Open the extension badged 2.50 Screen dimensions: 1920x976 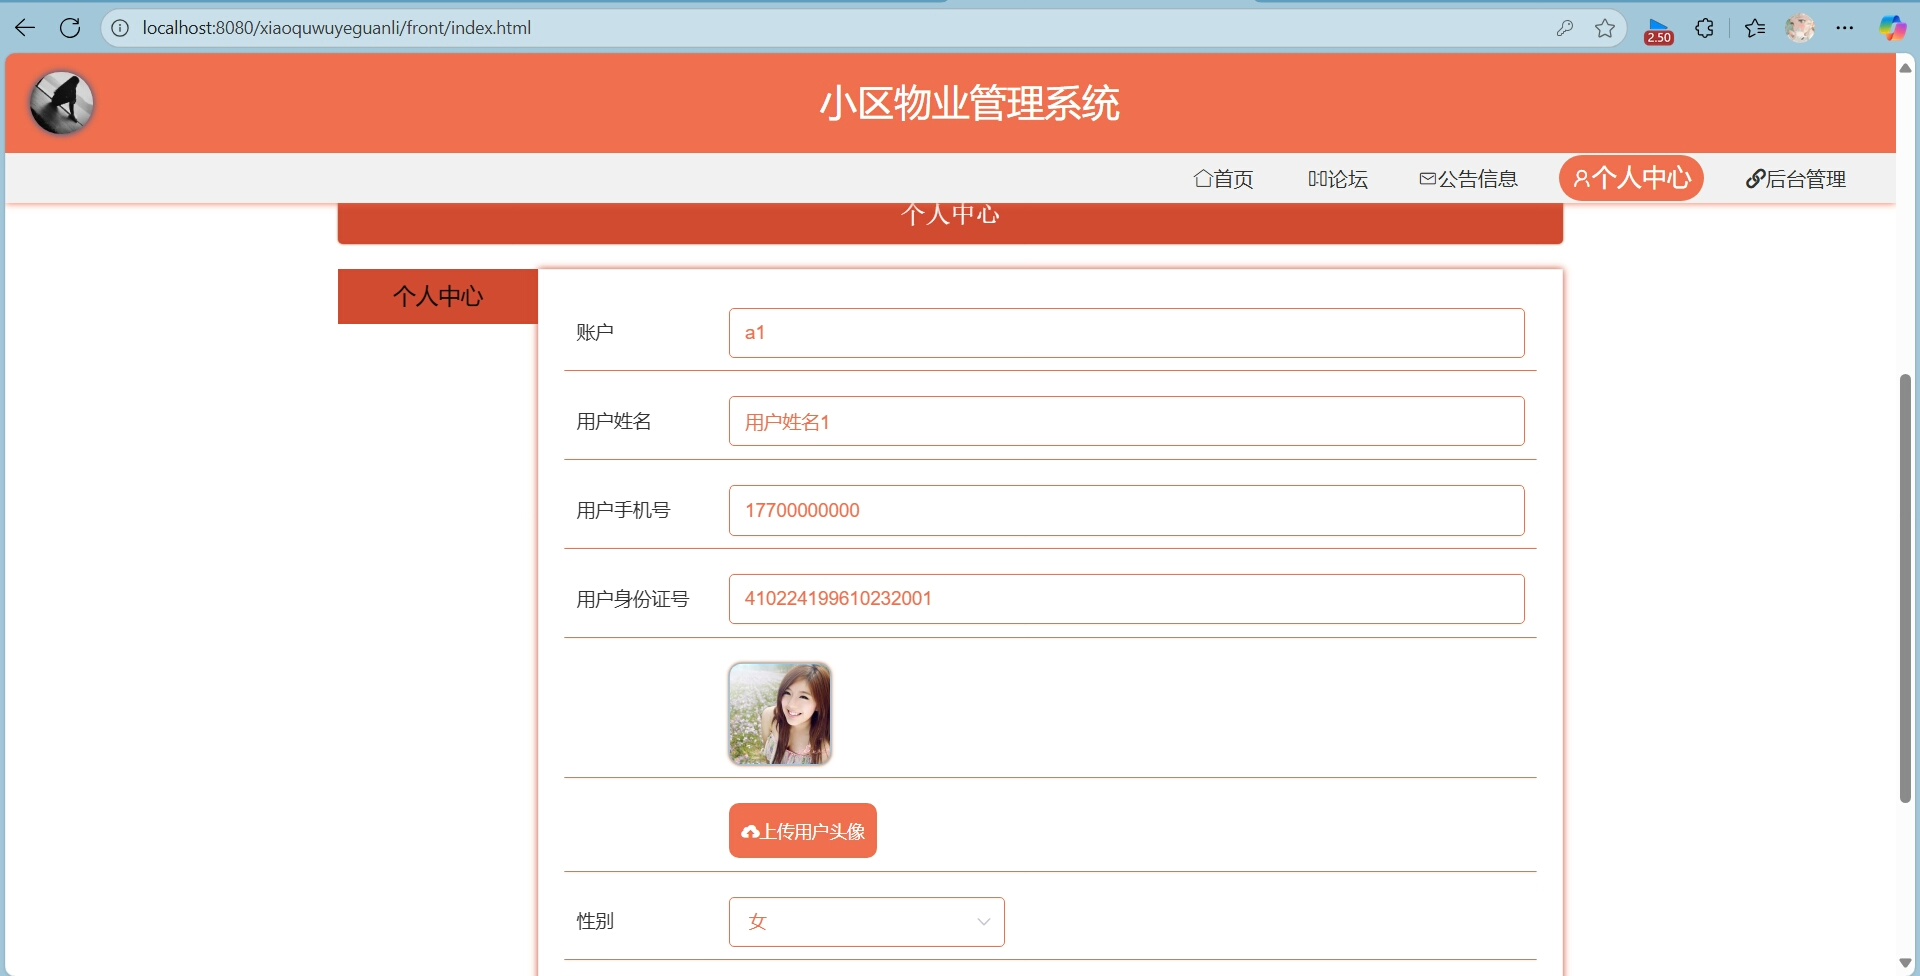pyautogui.click(x=1659, y=30)
